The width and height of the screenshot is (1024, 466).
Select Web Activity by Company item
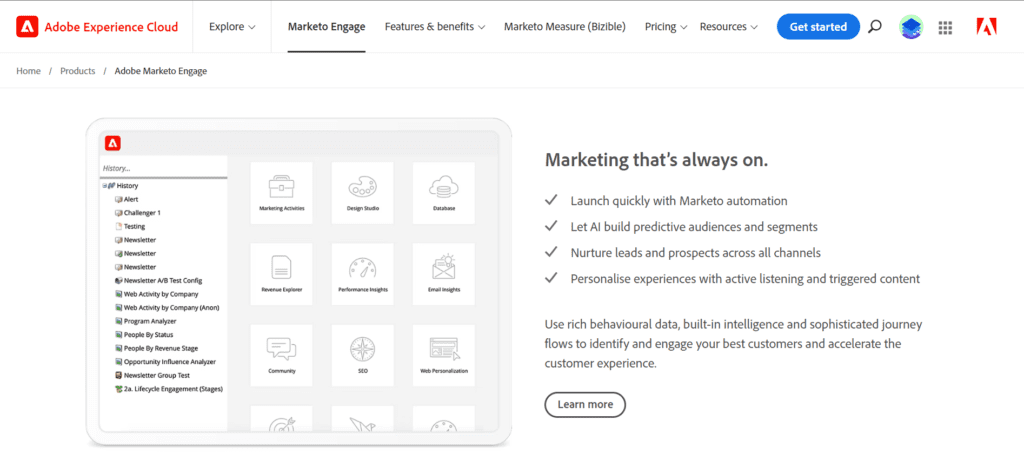coord(157,294)
